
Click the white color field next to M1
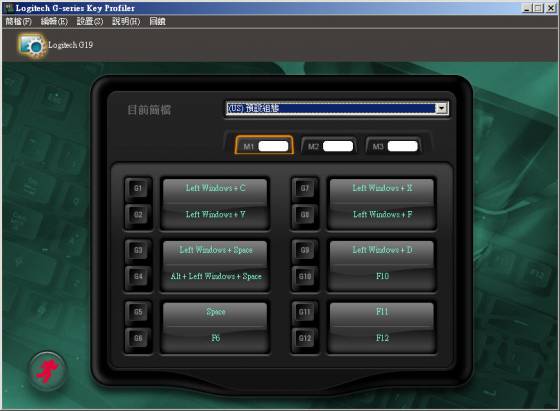(273, 146)
